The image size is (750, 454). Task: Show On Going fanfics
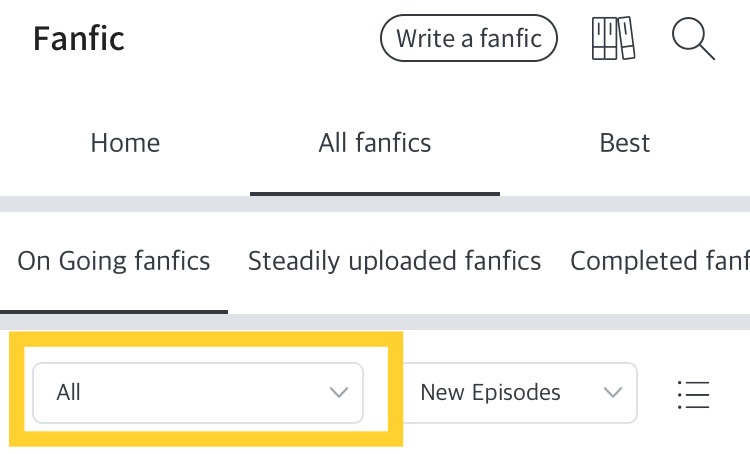coord(114,262)
